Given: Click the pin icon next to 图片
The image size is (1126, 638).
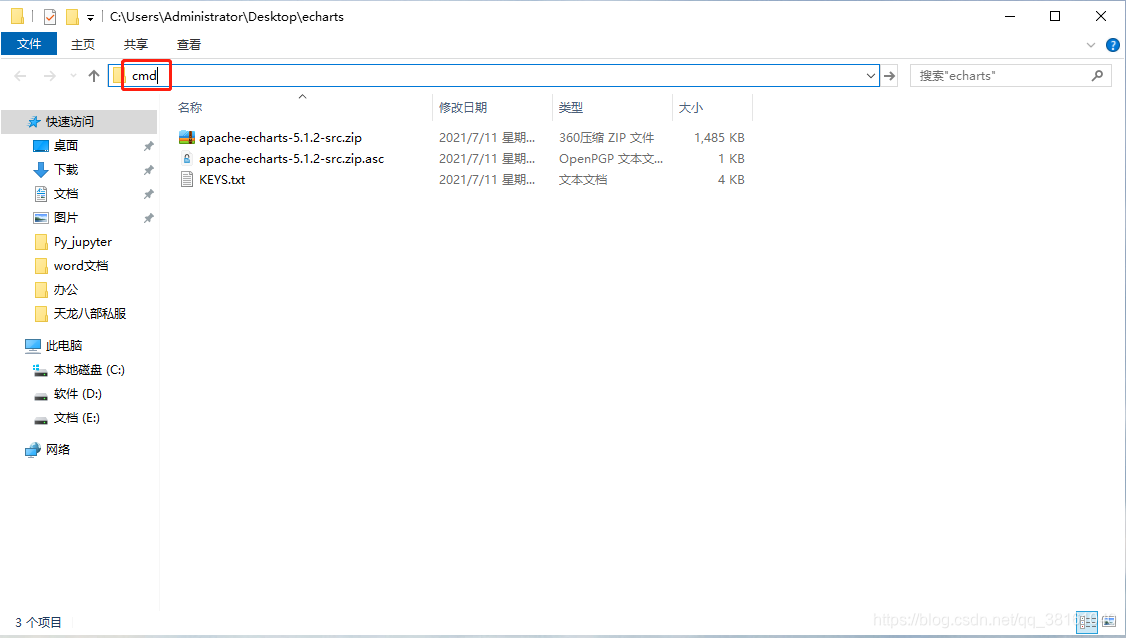Looking at the screenshot, I should [x=149, y=218].
